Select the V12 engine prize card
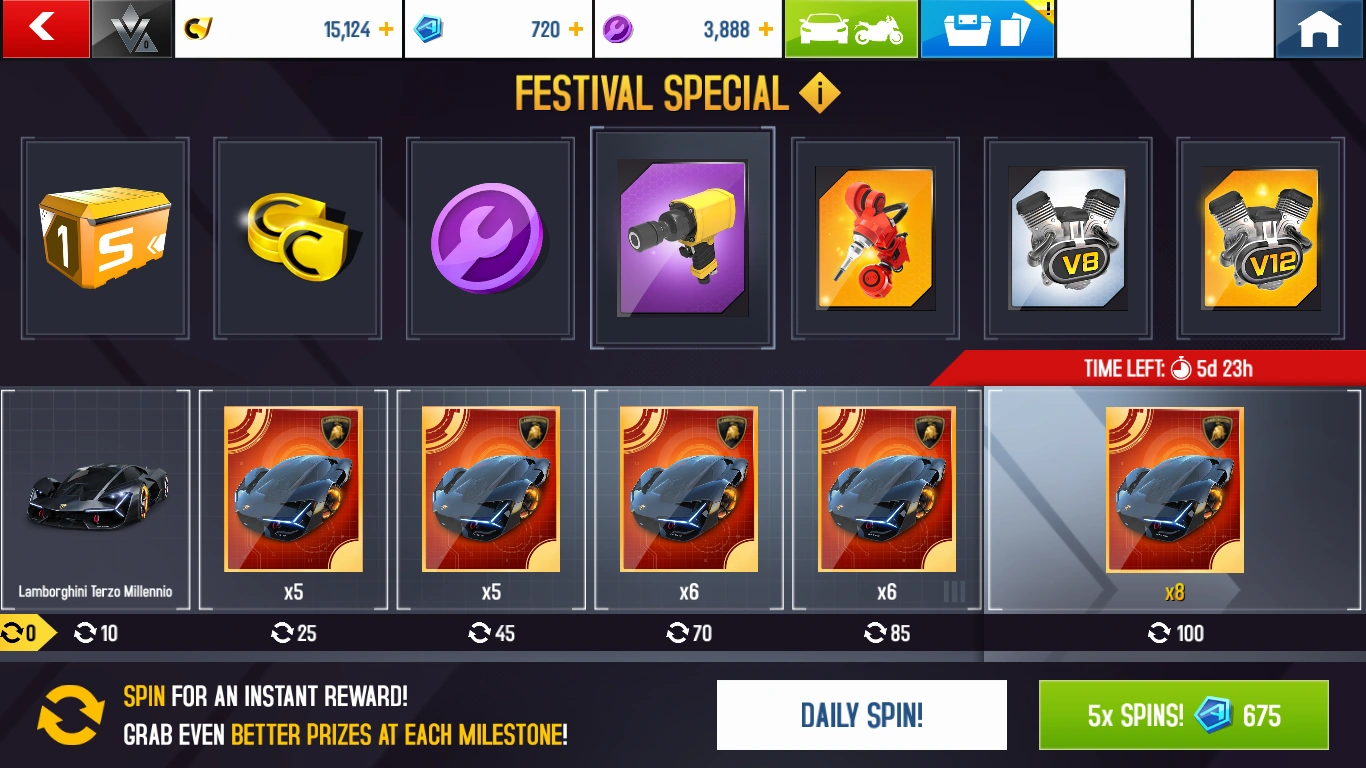 [1260, 238]
